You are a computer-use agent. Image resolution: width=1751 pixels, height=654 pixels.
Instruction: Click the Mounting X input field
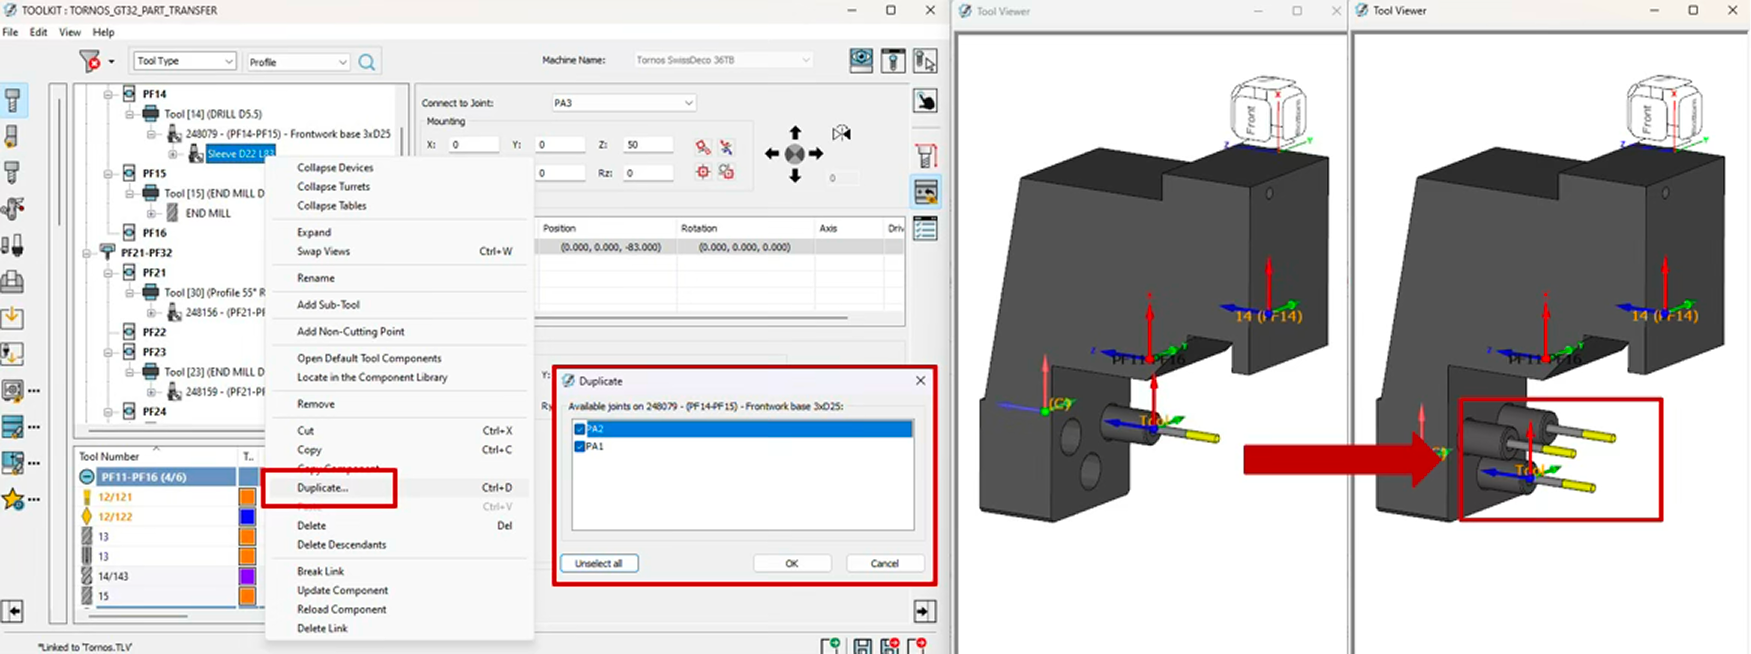click(473, 145)
